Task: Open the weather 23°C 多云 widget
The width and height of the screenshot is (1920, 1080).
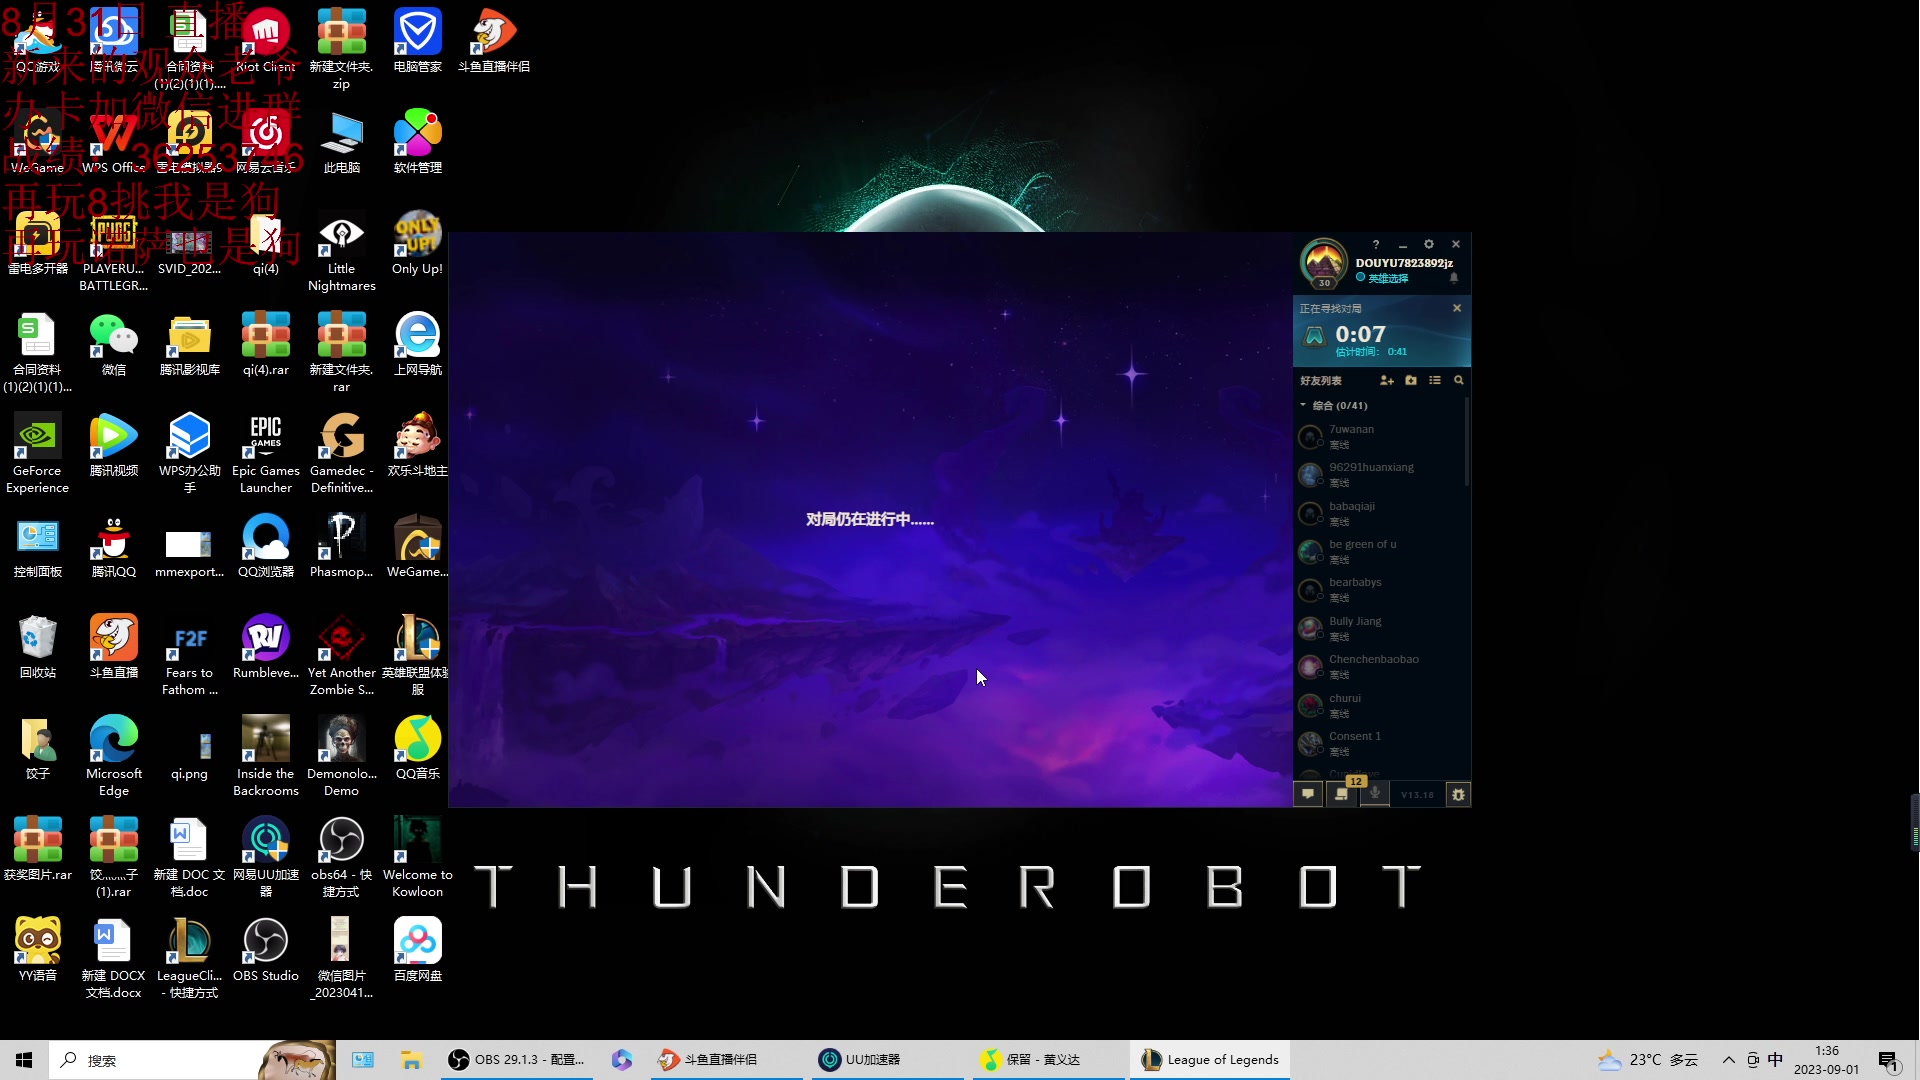Action: (1648, 1060)
